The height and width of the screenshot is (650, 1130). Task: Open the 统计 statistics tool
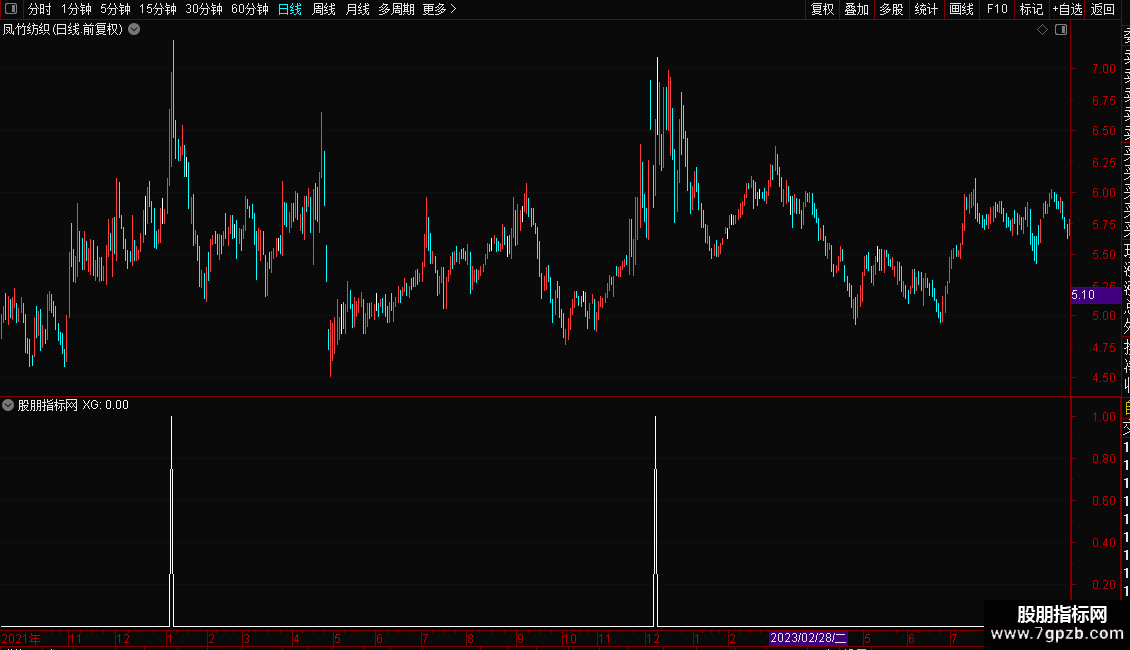tap(925, 9)
